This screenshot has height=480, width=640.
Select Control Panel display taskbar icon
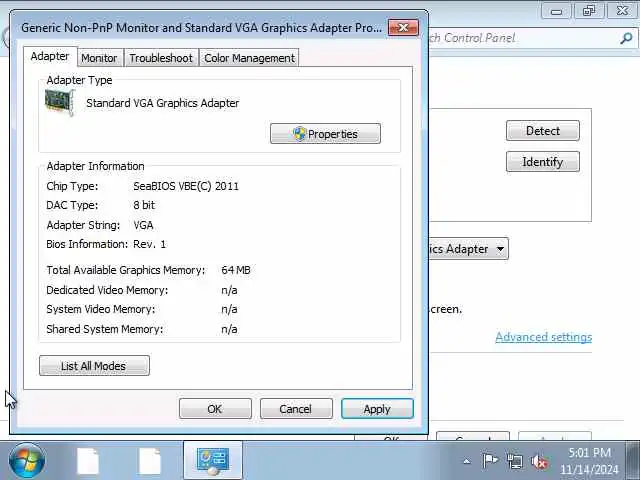click(x=213, y=460)
